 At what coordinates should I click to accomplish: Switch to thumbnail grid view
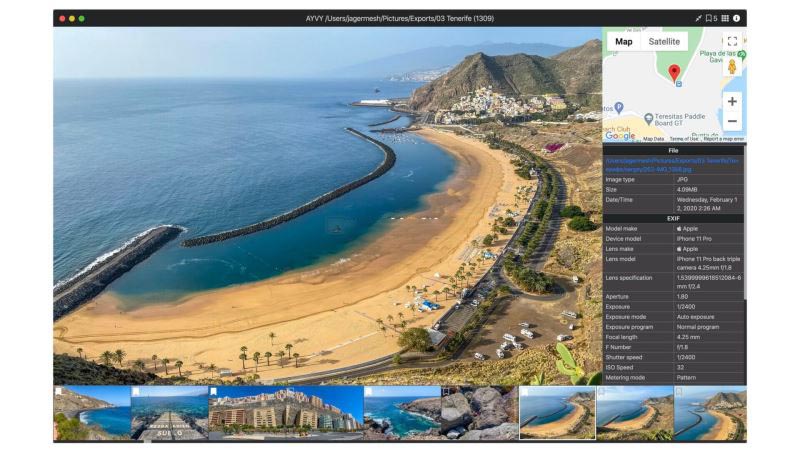click(725, 18)
